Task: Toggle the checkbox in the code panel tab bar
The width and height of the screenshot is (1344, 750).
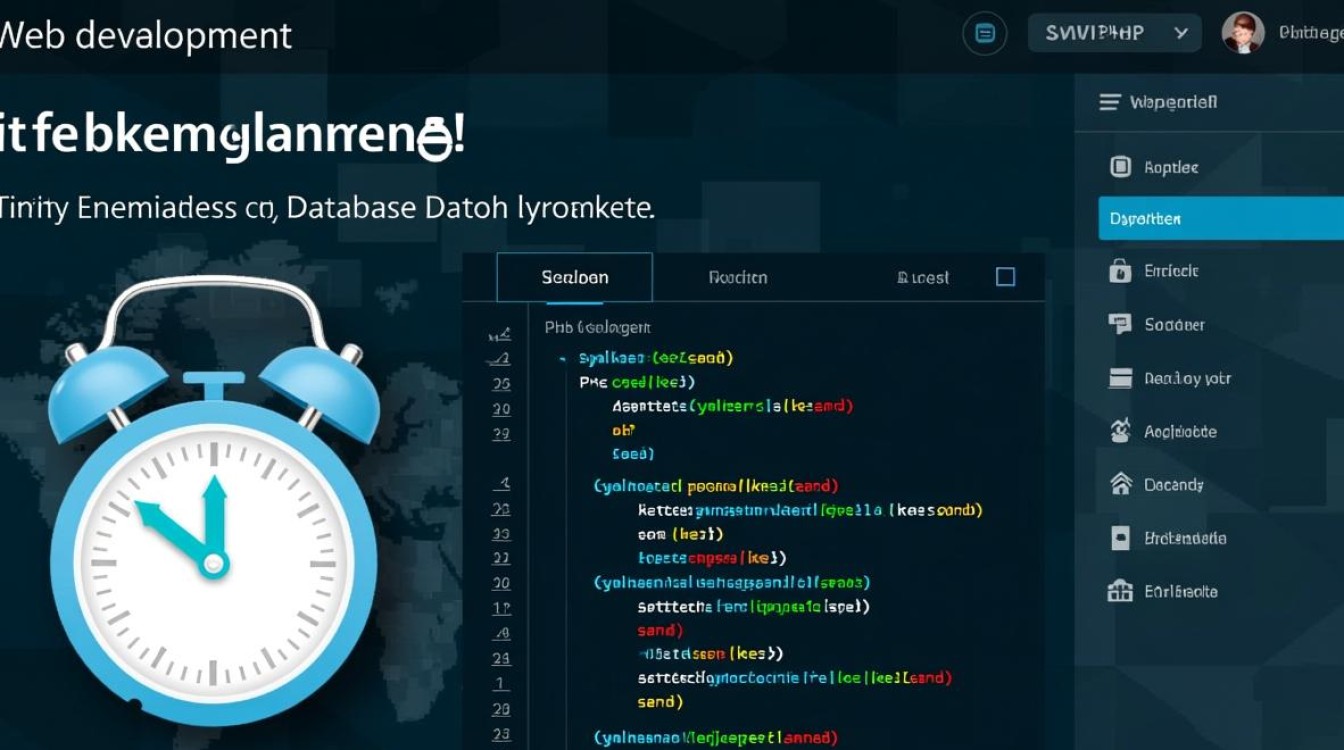Action: click(x=1006, y=277)
